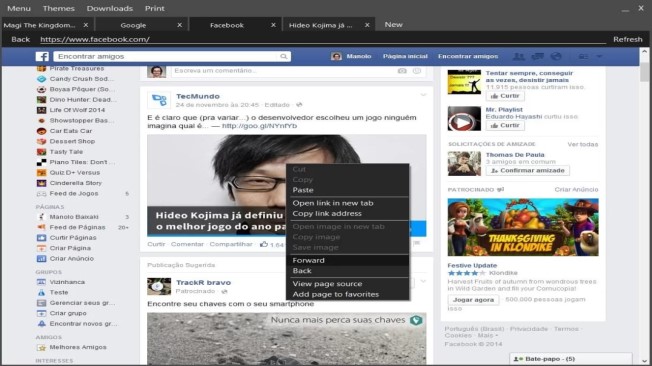Image resolution: width=652 pixels, height=366 pixels.
Task: Click Thanksgiving in Klondike ad image
Action: click(x=523, y=227)
